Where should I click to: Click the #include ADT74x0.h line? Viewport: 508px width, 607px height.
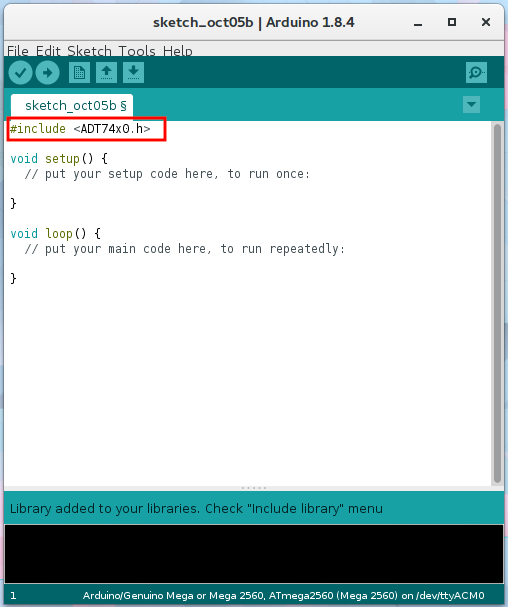tap(80, 129)
